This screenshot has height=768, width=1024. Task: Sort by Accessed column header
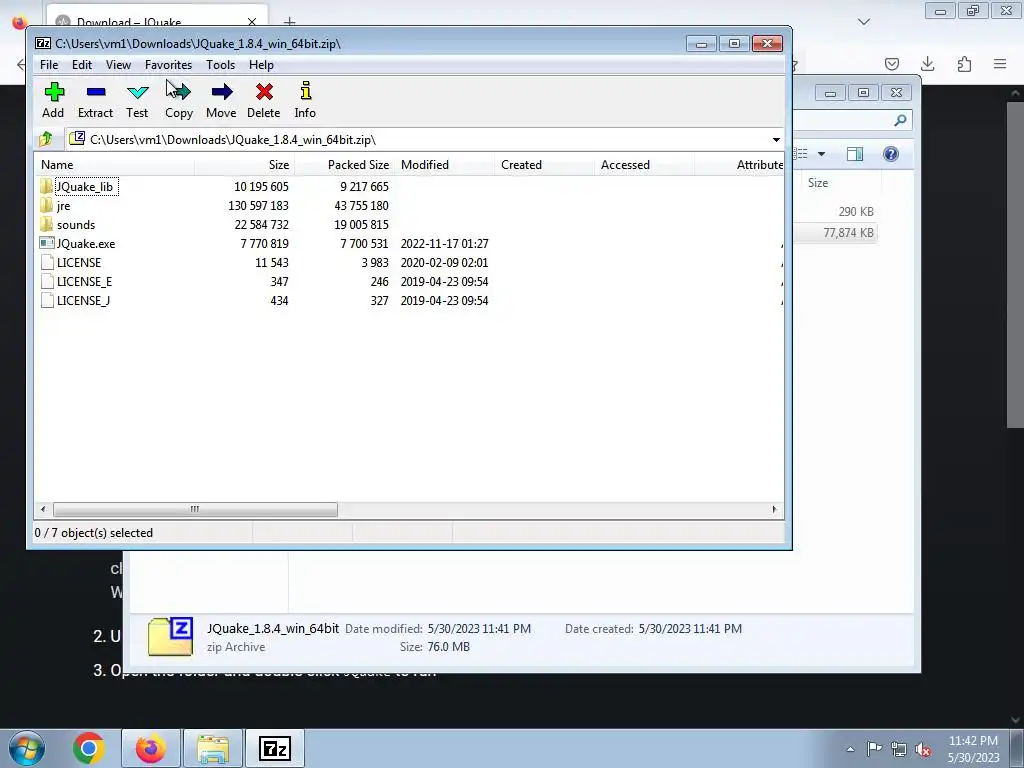pos(644,165)
